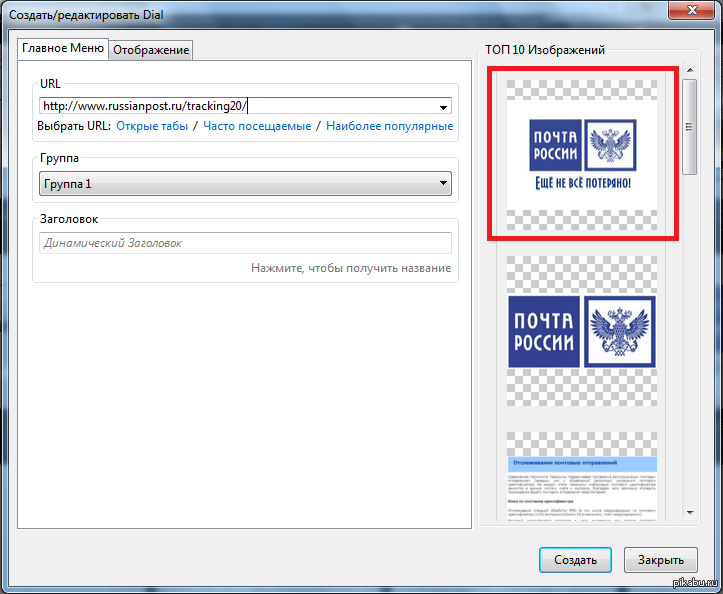
Task: Pick the second Почта России logo image
Action: point(581,331)
